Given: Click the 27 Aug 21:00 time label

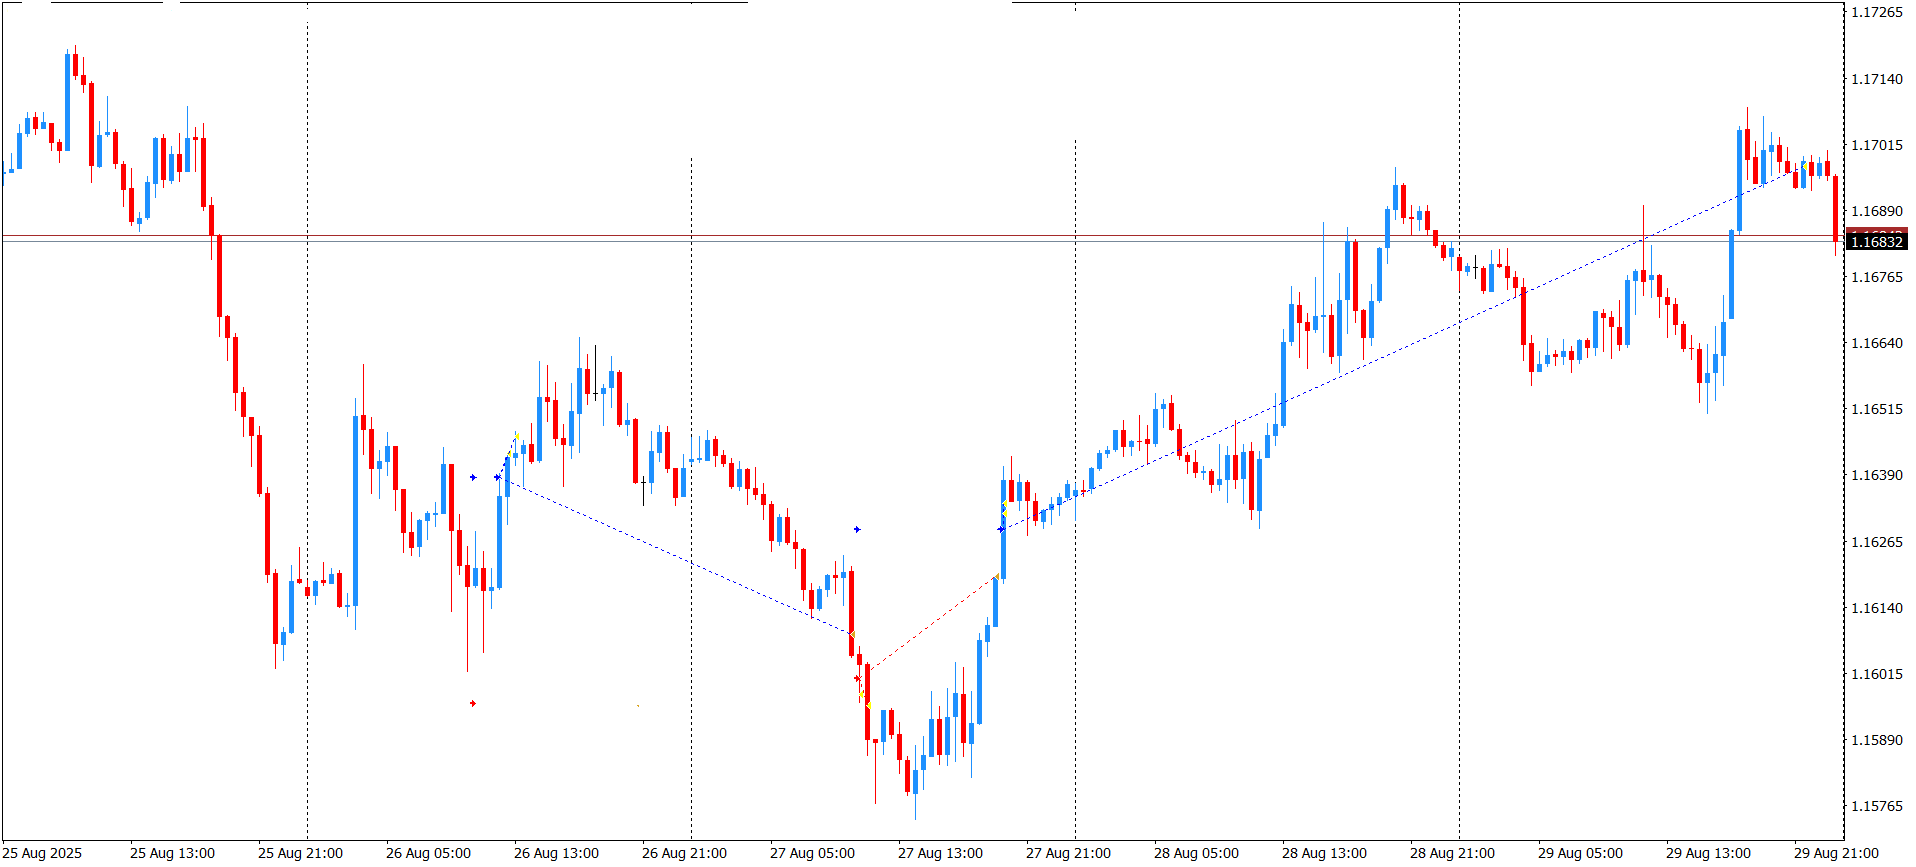Looking at the screenshot, I should click(x=1068, y=853).
